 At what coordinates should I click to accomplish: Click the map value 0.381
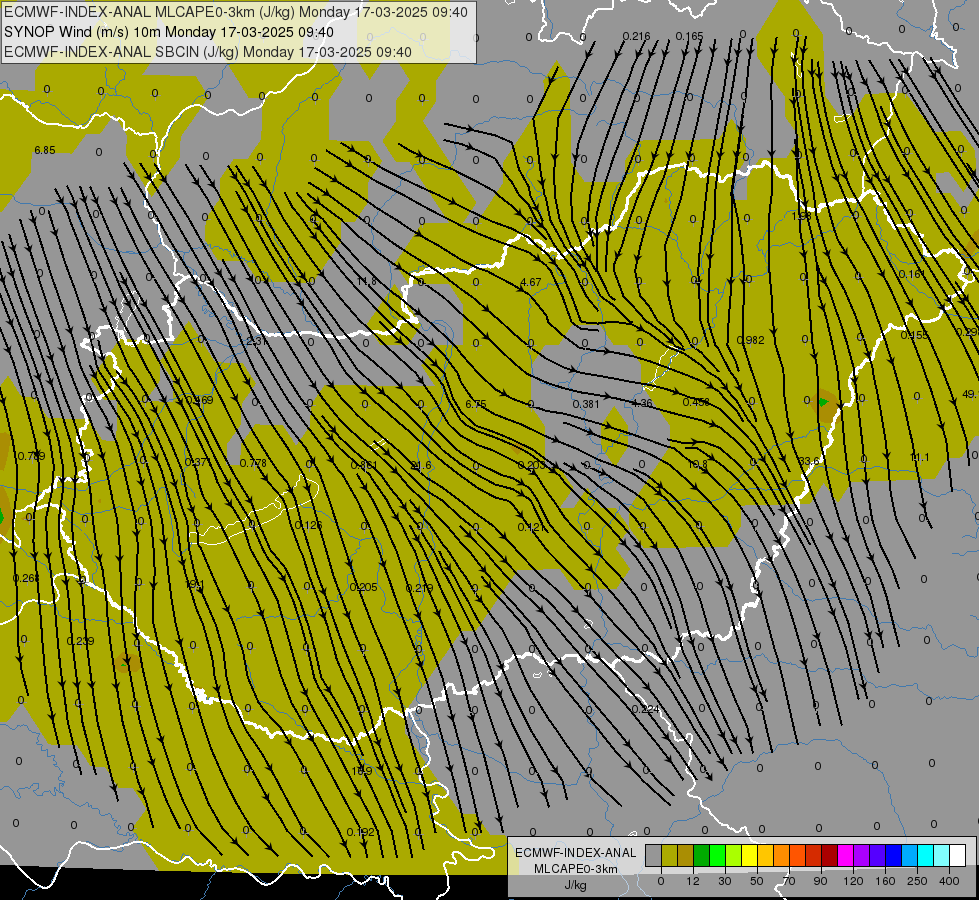pos(586,404)
